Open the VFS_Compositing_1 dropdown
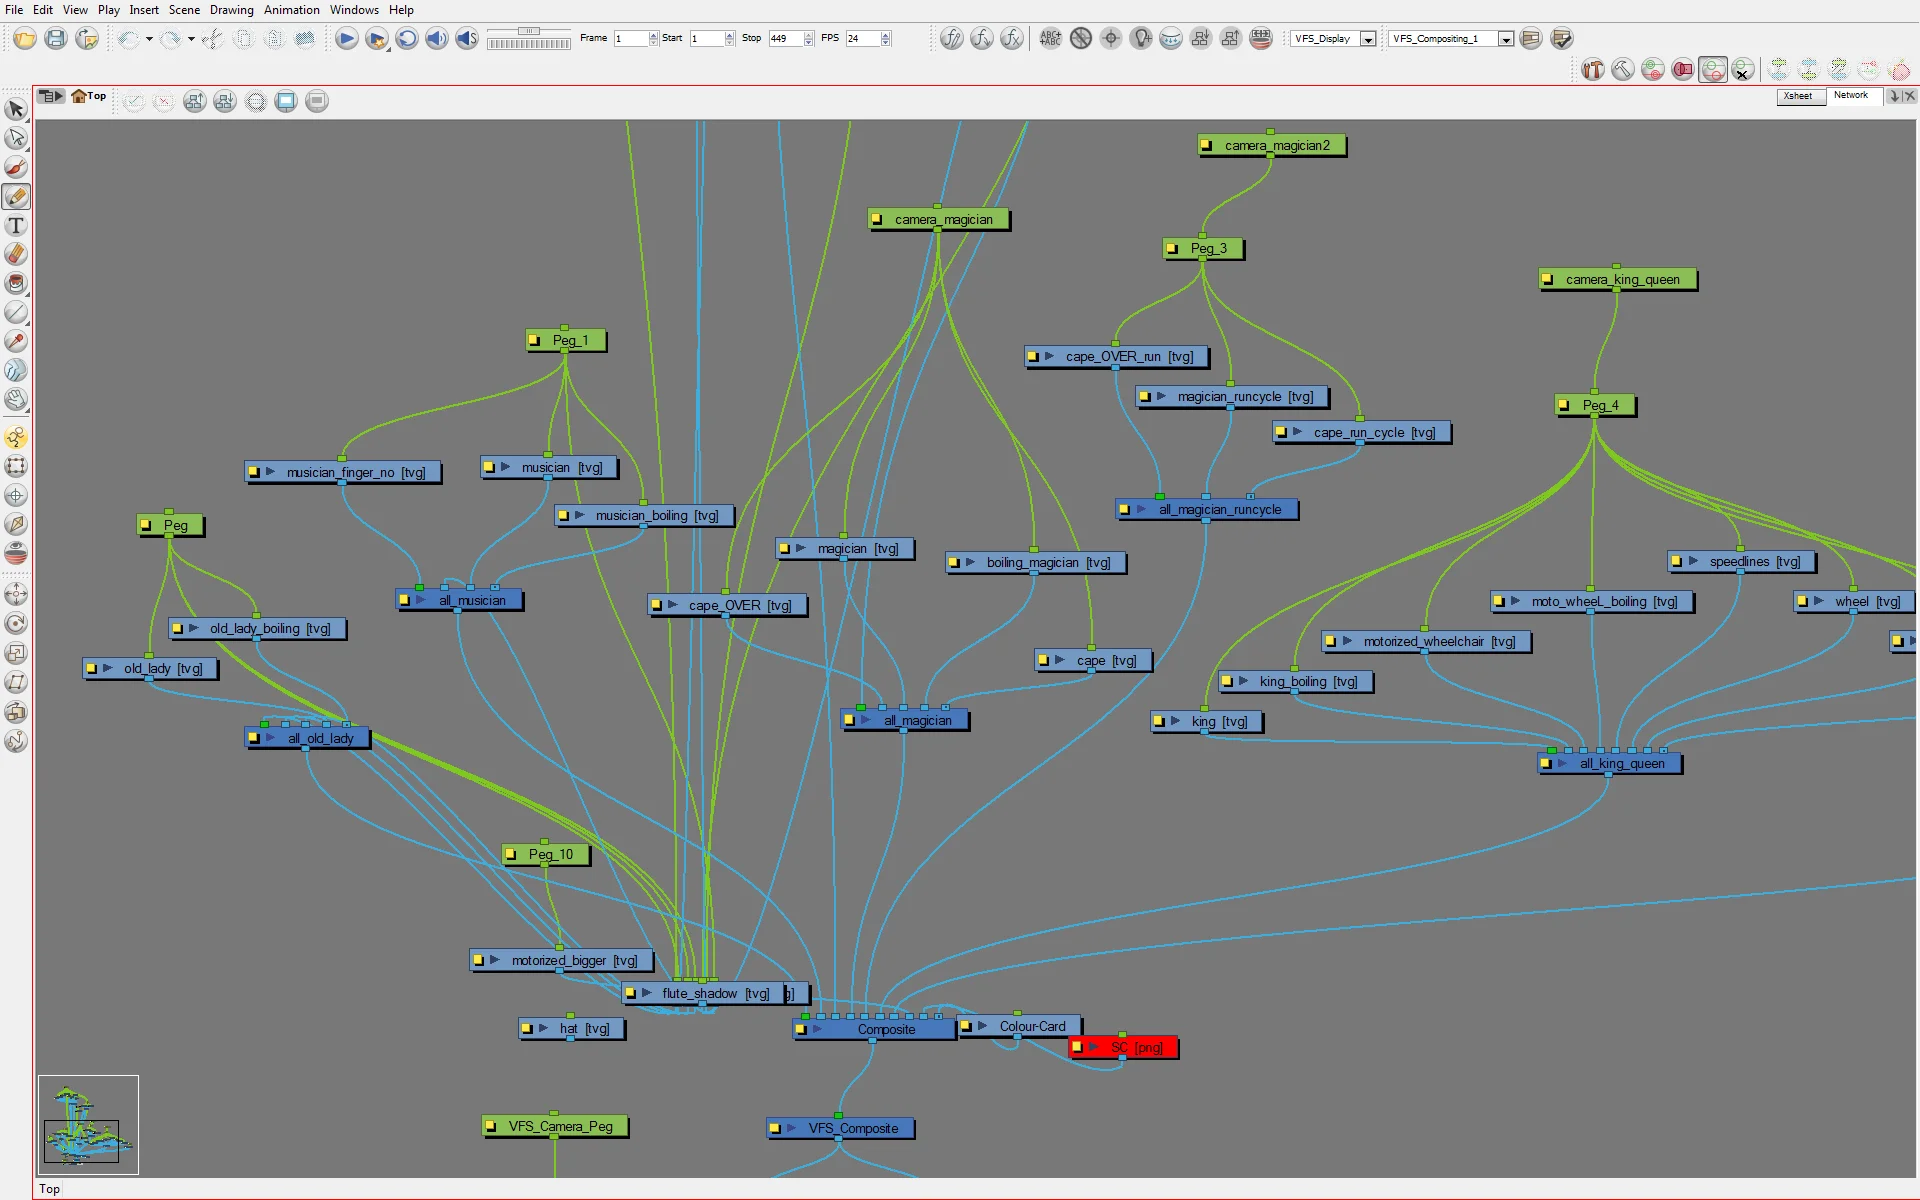Screen dimensions: 1920x1200 (1505, 39)
